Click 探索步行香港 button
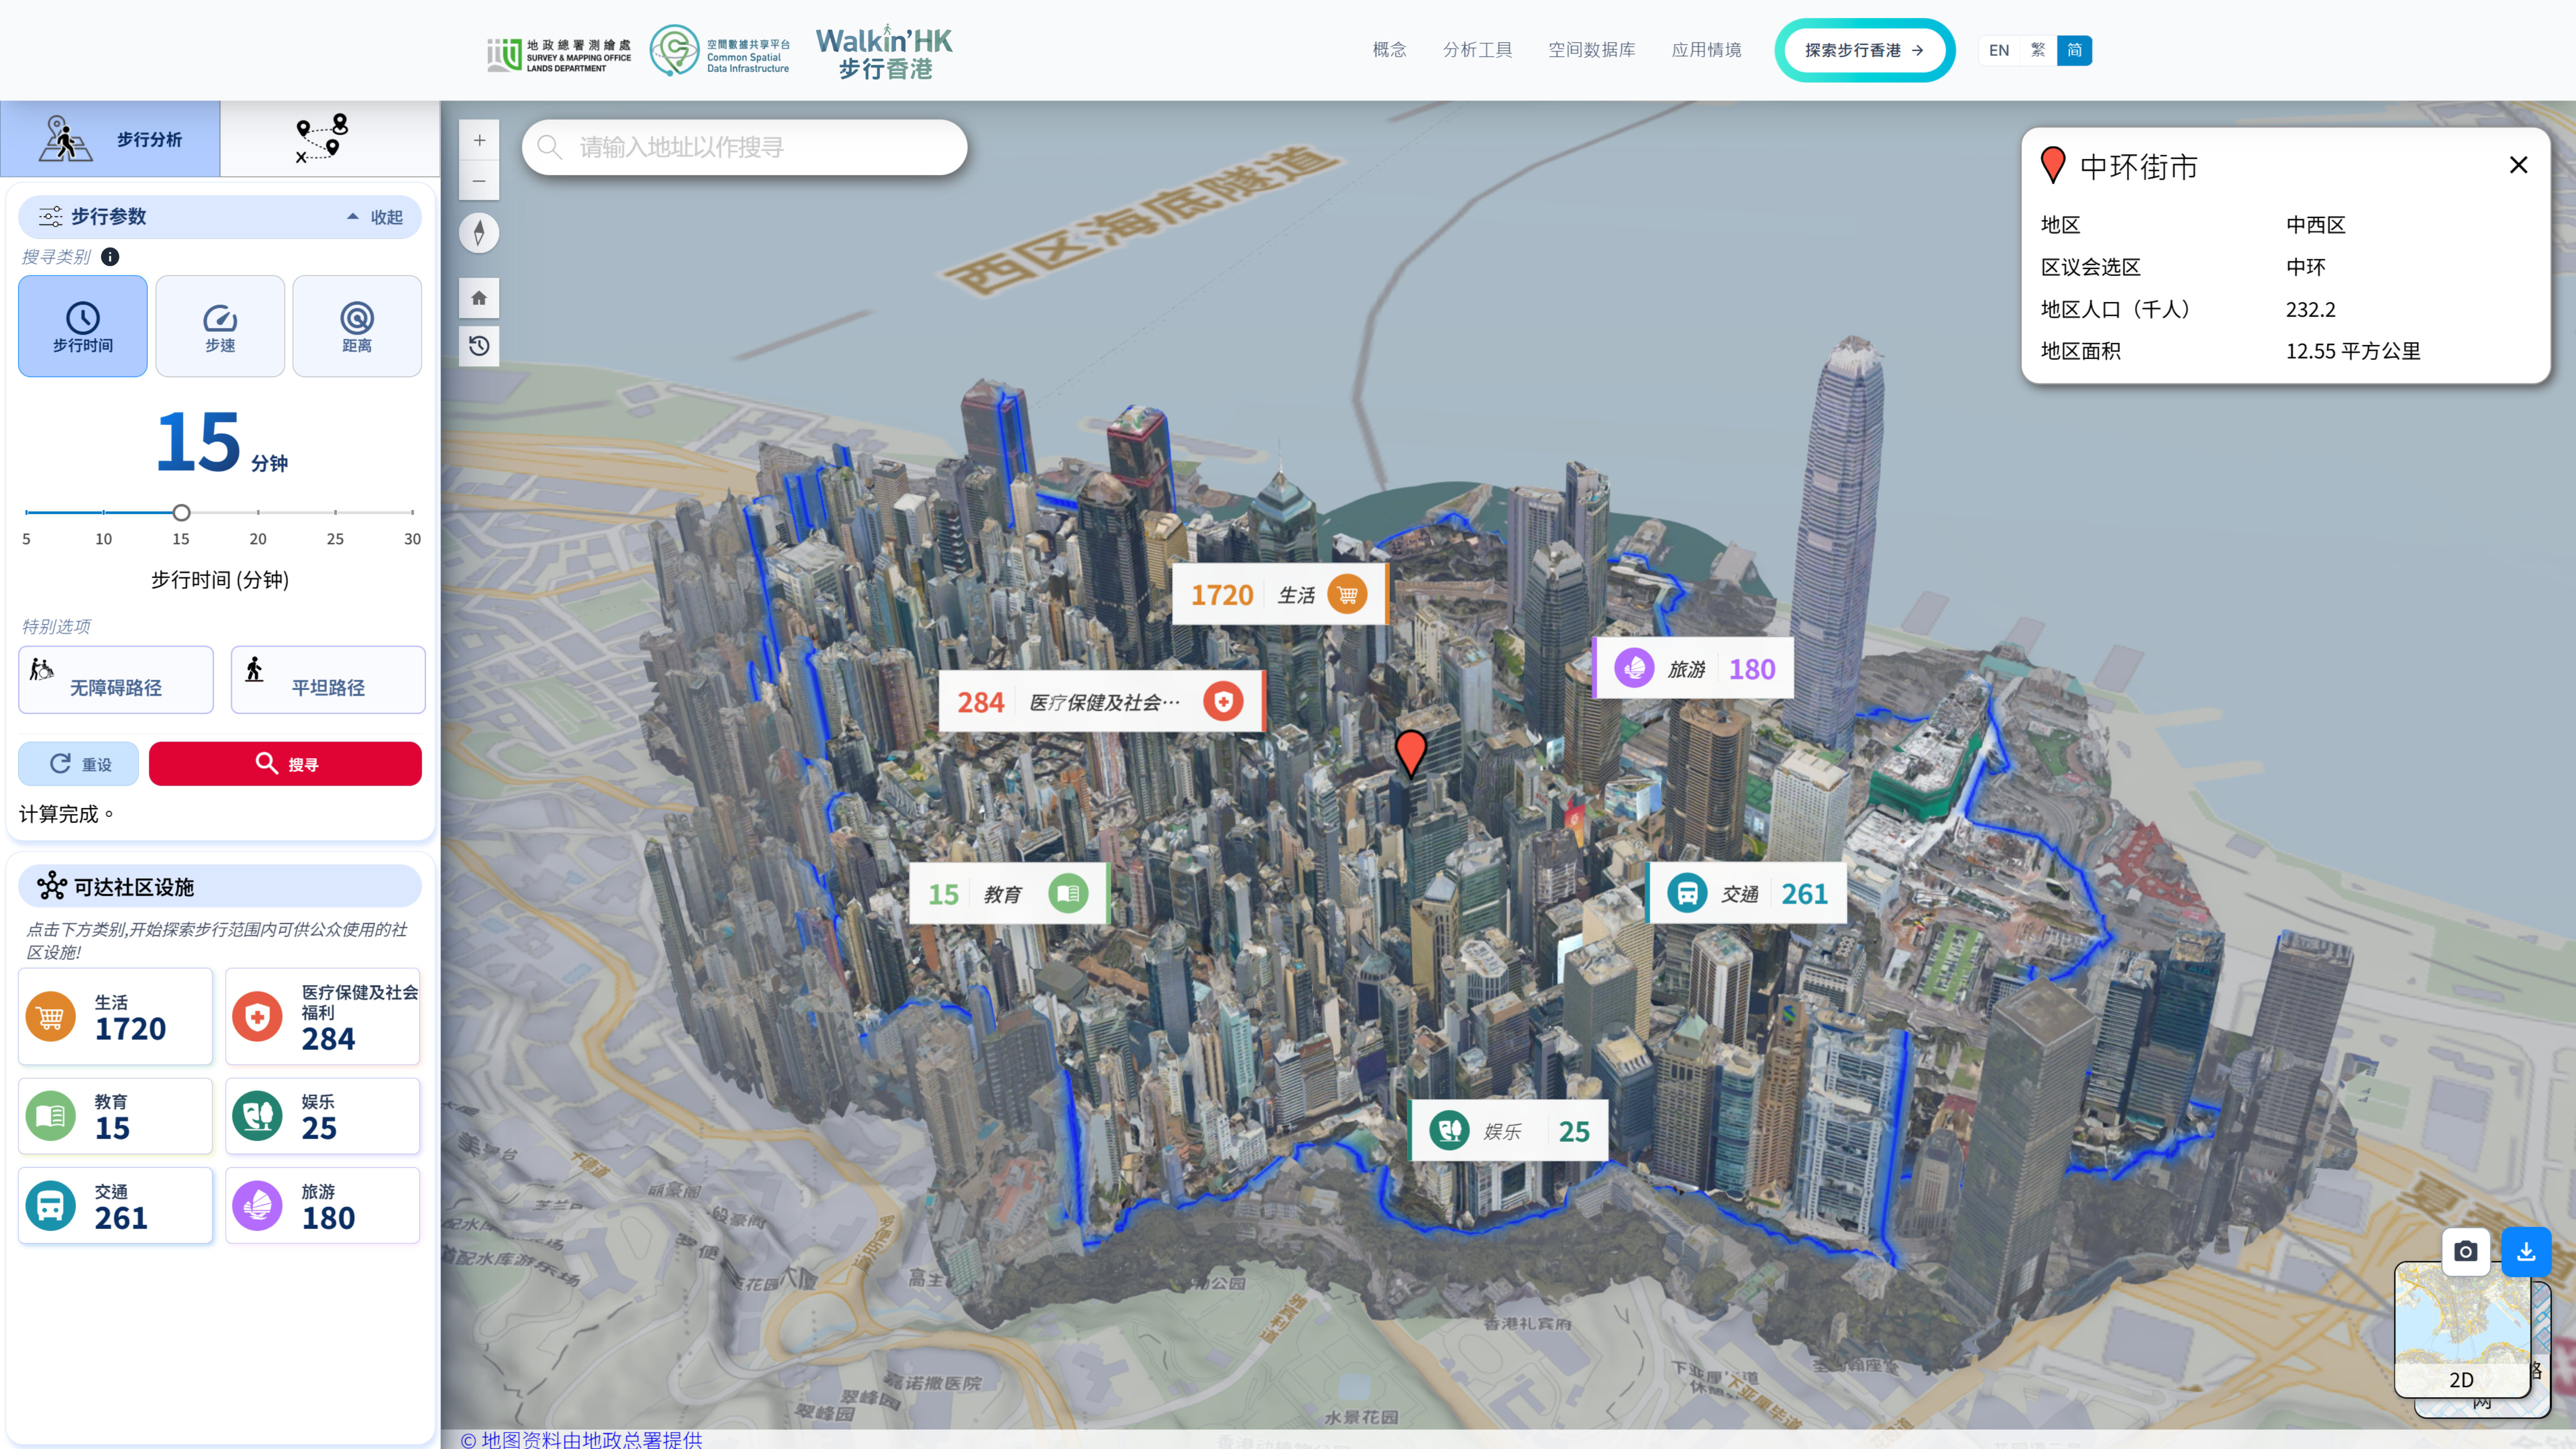This screenshot has width=2576, height=1449. click(1864, 50)
